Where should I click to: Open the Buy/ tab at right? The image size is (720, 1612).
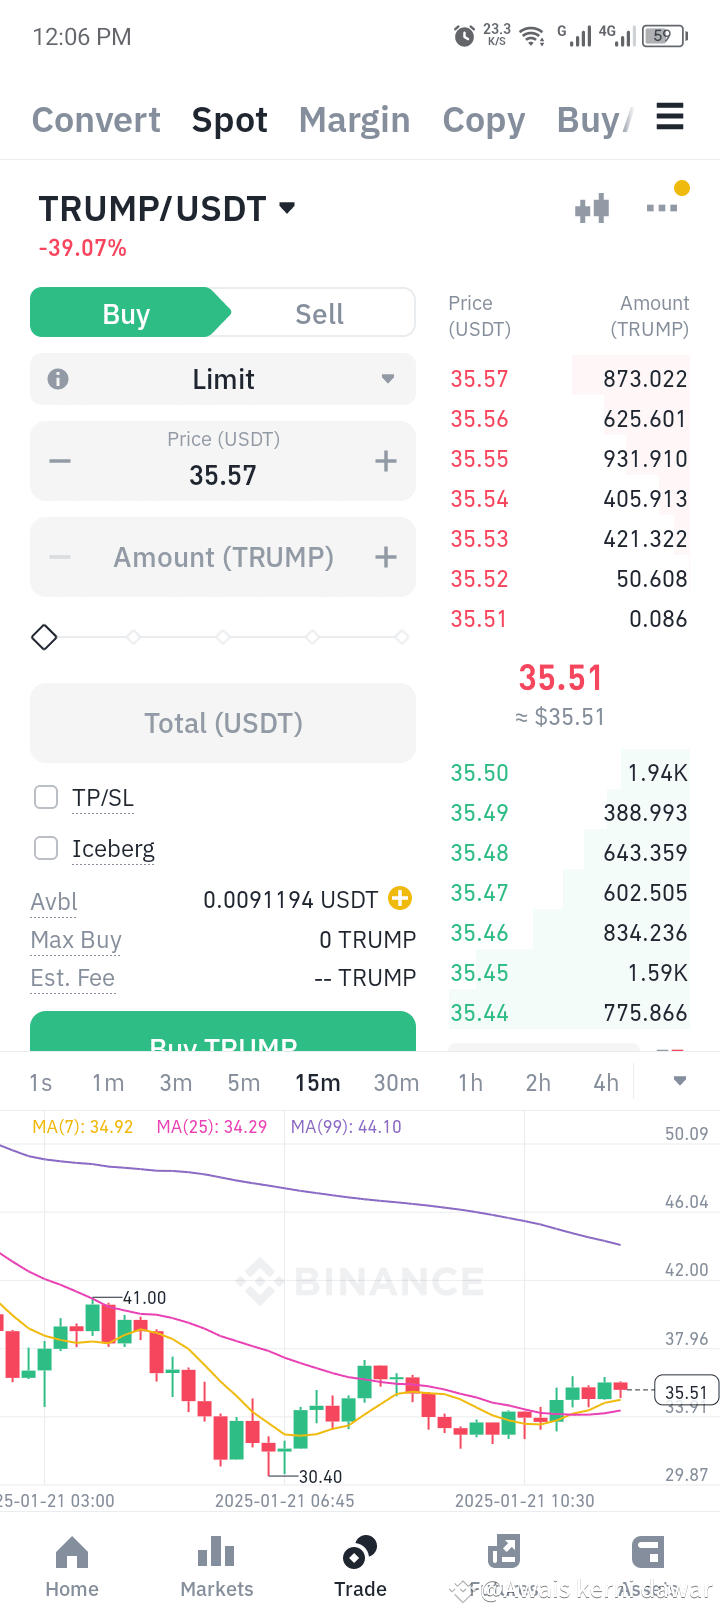[594, 120]
